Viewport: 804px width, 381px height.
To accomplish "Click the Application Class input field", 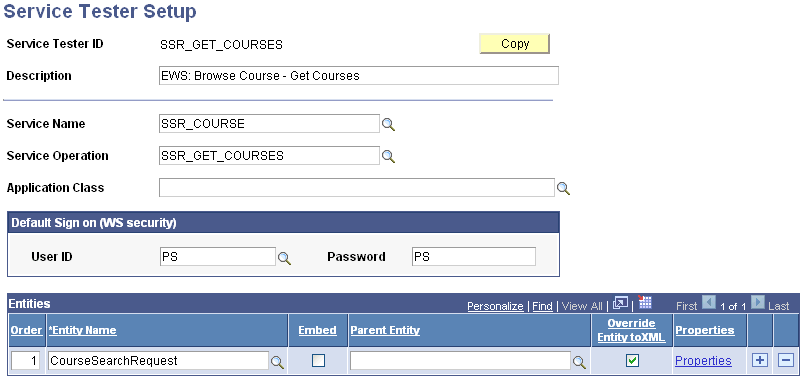I will click(x=357, y=188).
